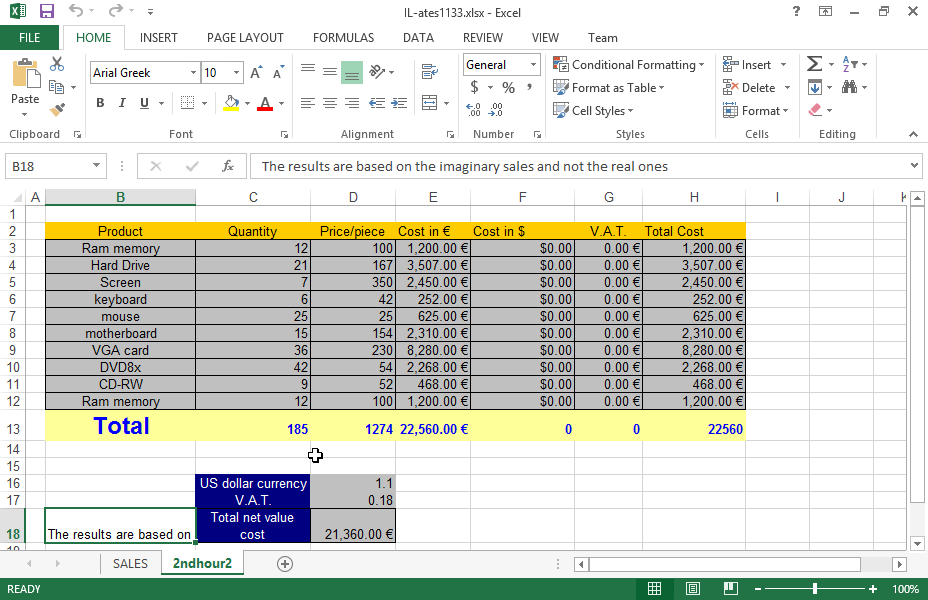Click the Merge & Center icon
This screenshot has height=600, width=928.
point(429,103)
